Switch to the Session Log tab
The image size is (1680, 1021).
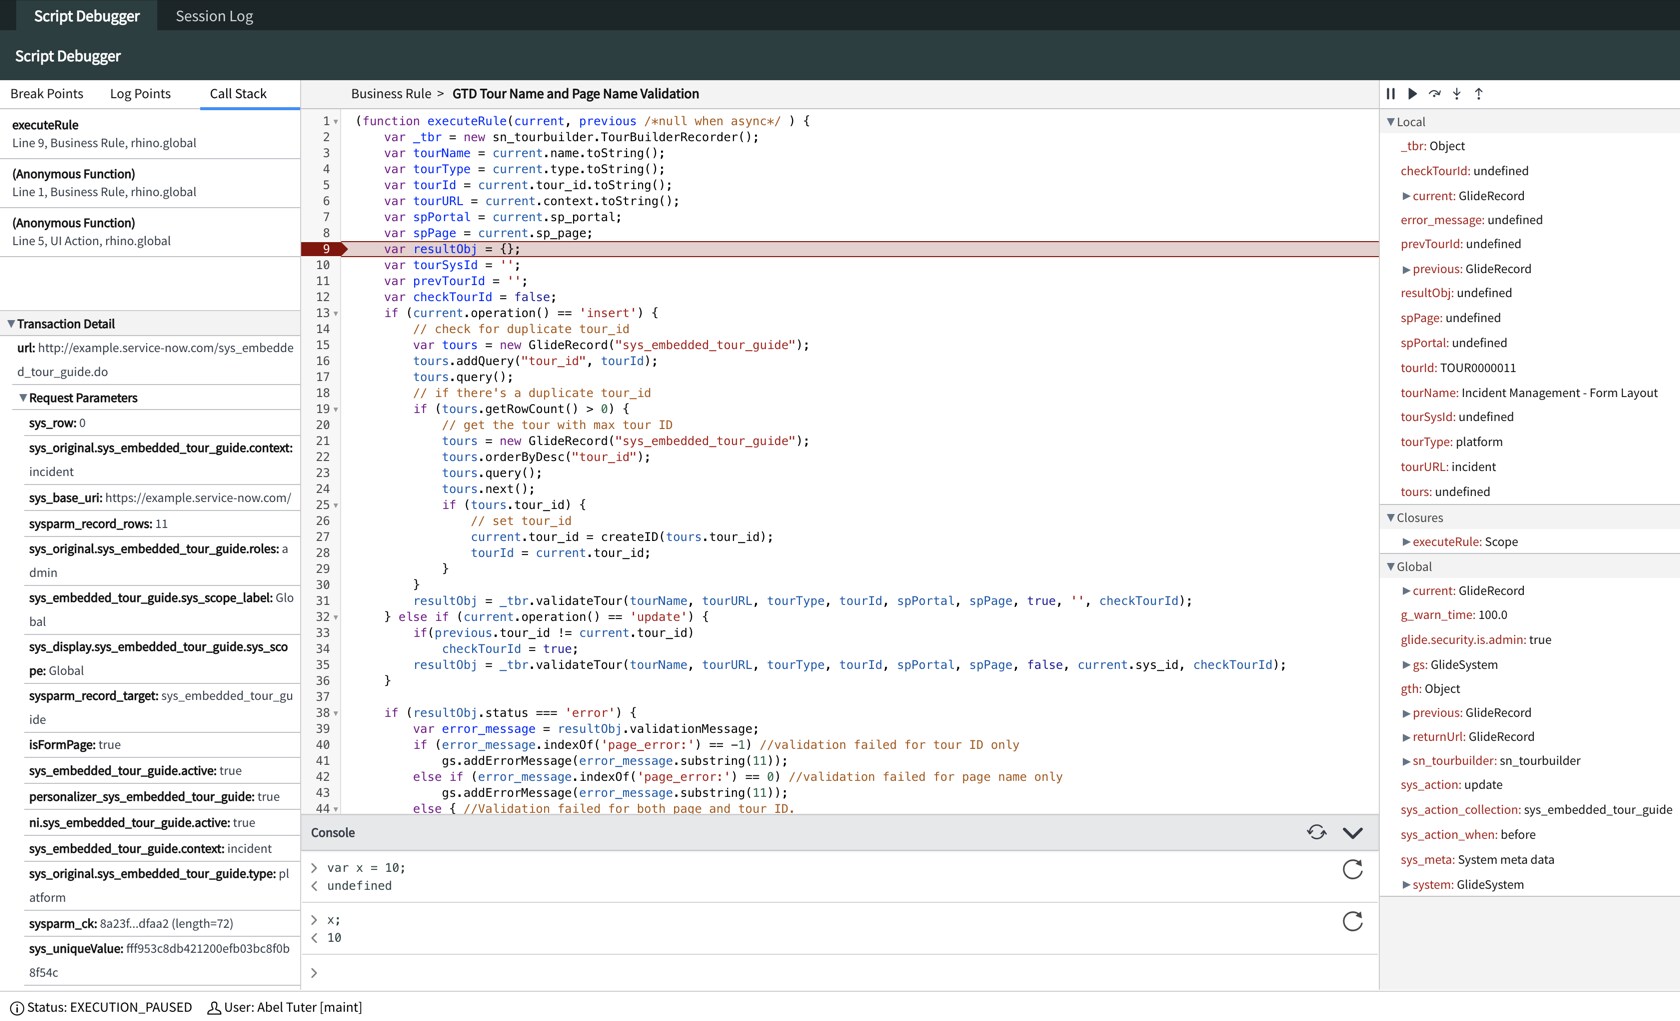coord(214,16)
